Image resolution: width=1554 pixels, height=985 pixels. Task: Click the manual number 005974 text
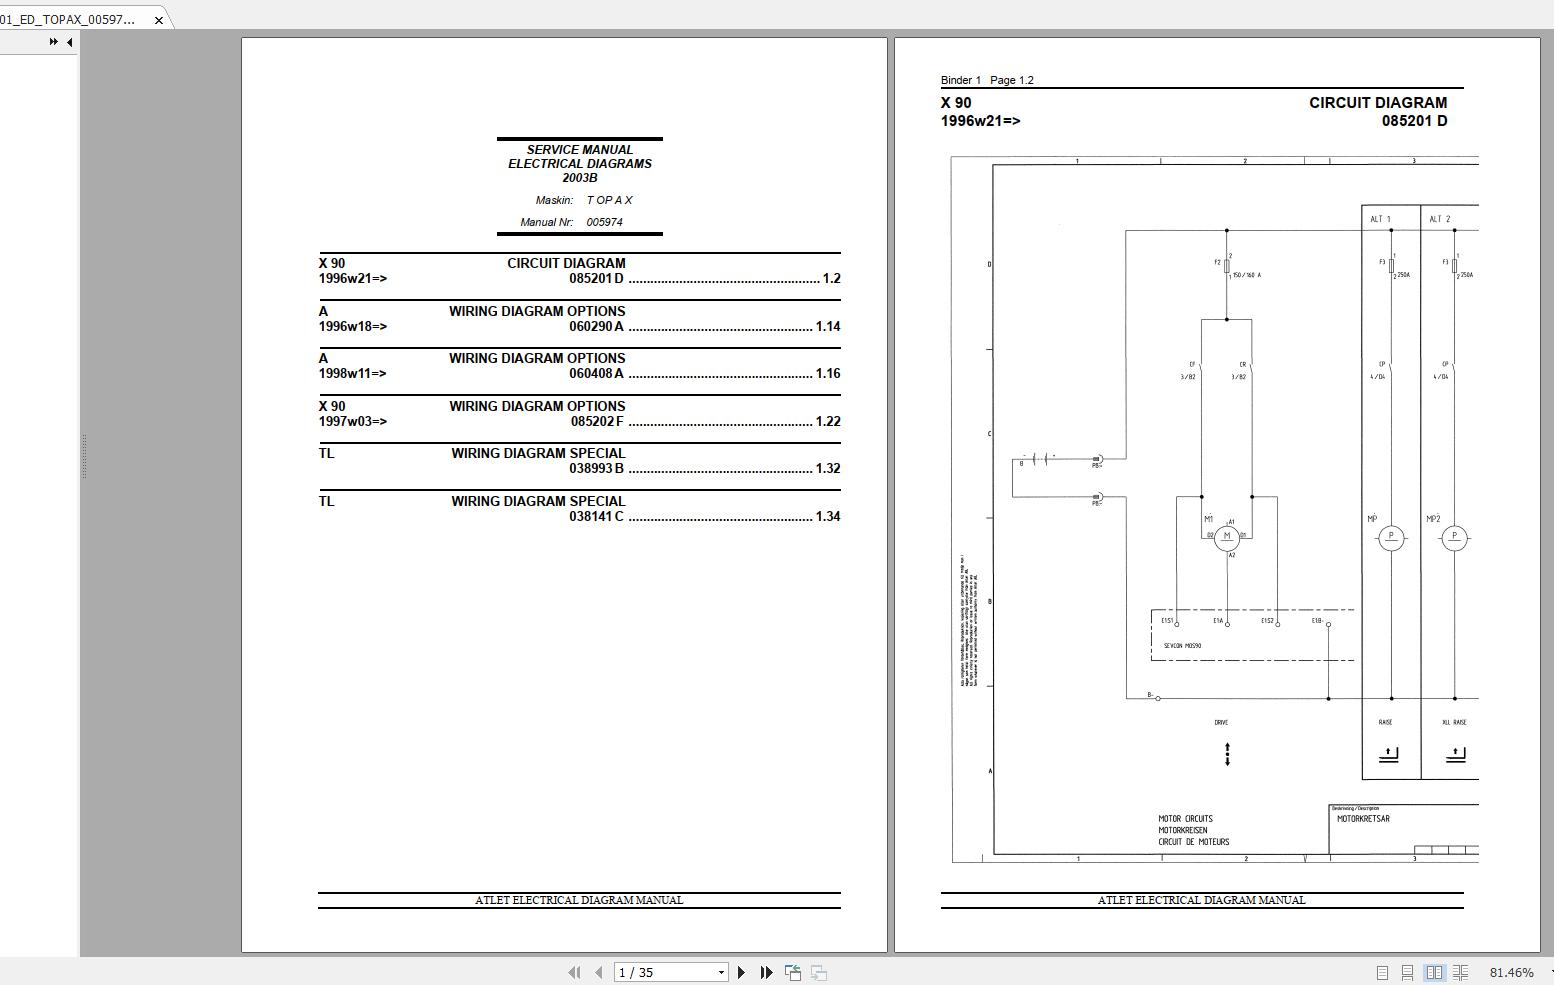[604, 222]
